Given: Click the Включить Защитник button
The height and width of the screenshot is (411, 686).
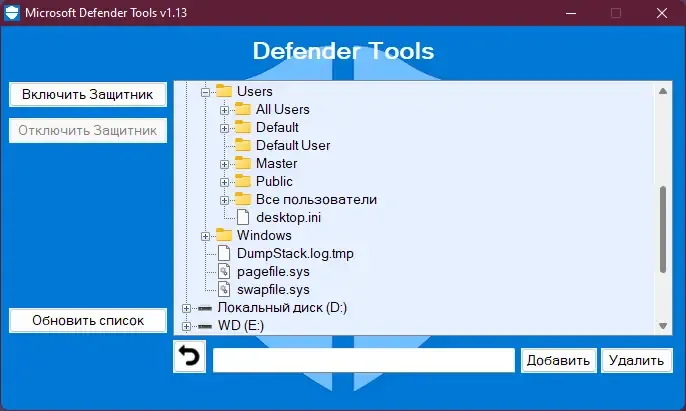Looking at the screenshot, I should pos(88,94).
